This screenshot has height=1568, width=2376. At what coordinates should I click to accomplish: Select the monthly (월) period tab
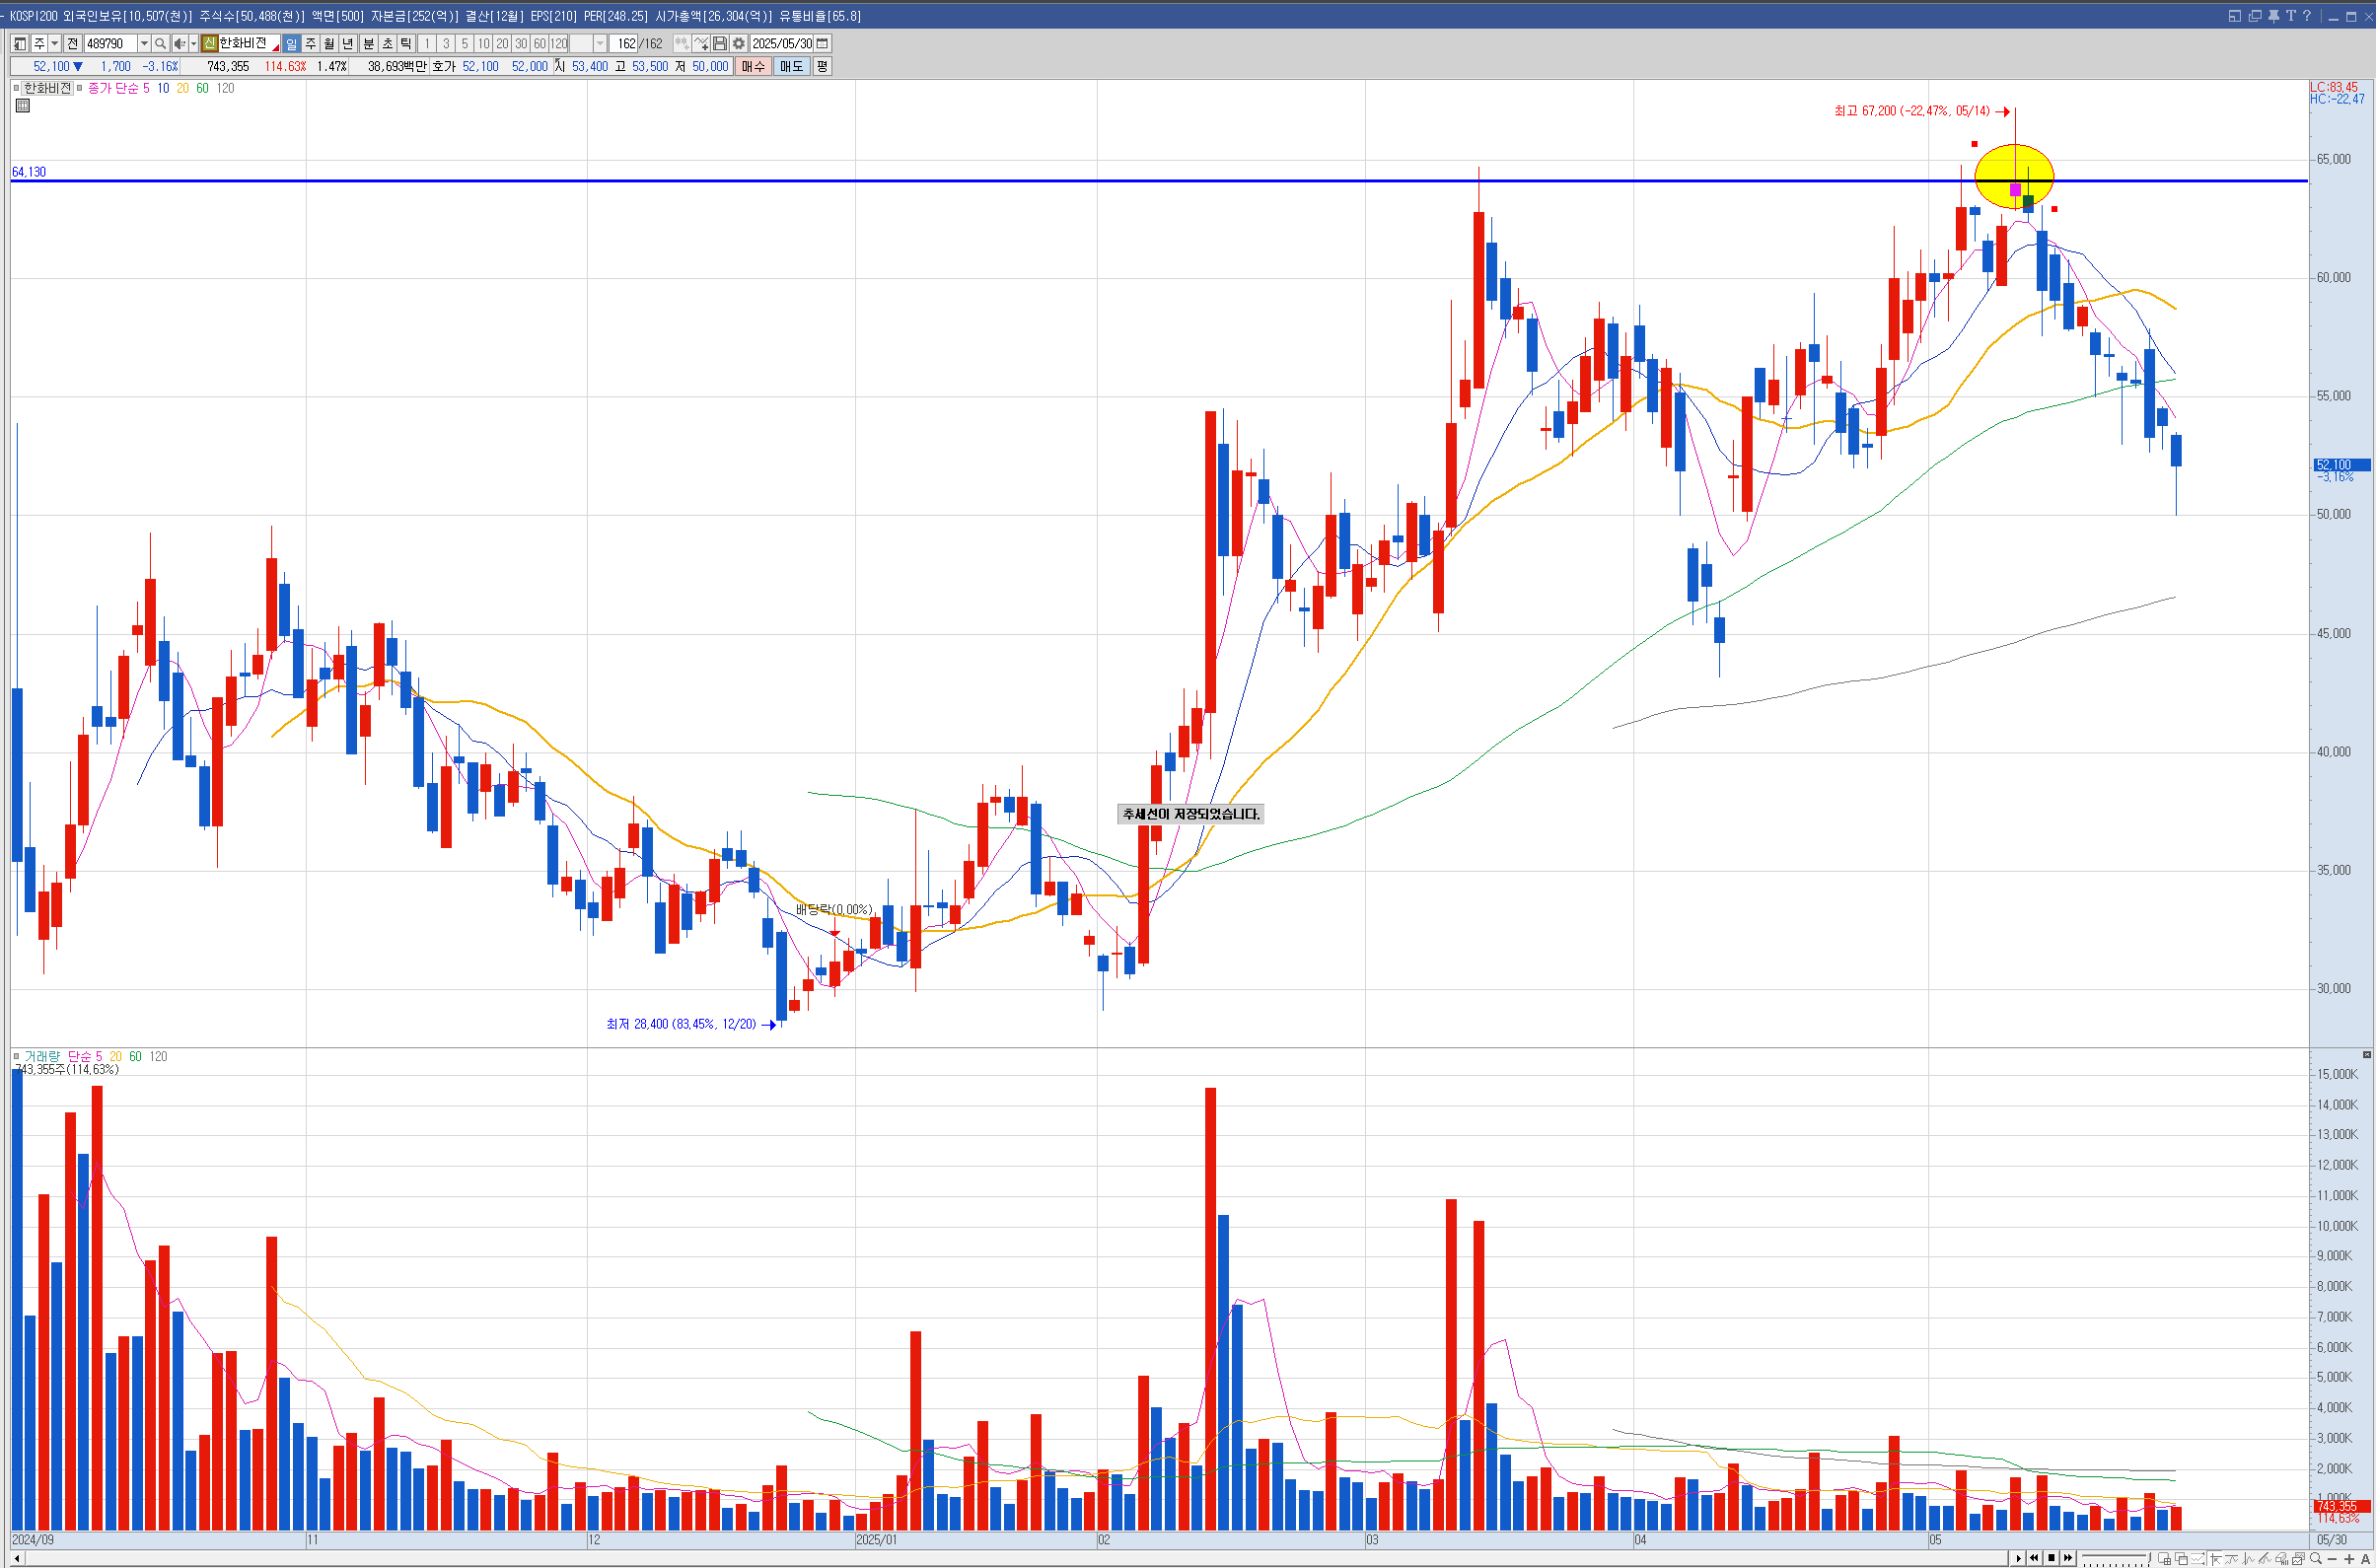pyautogui.click(x=329, y=44)
